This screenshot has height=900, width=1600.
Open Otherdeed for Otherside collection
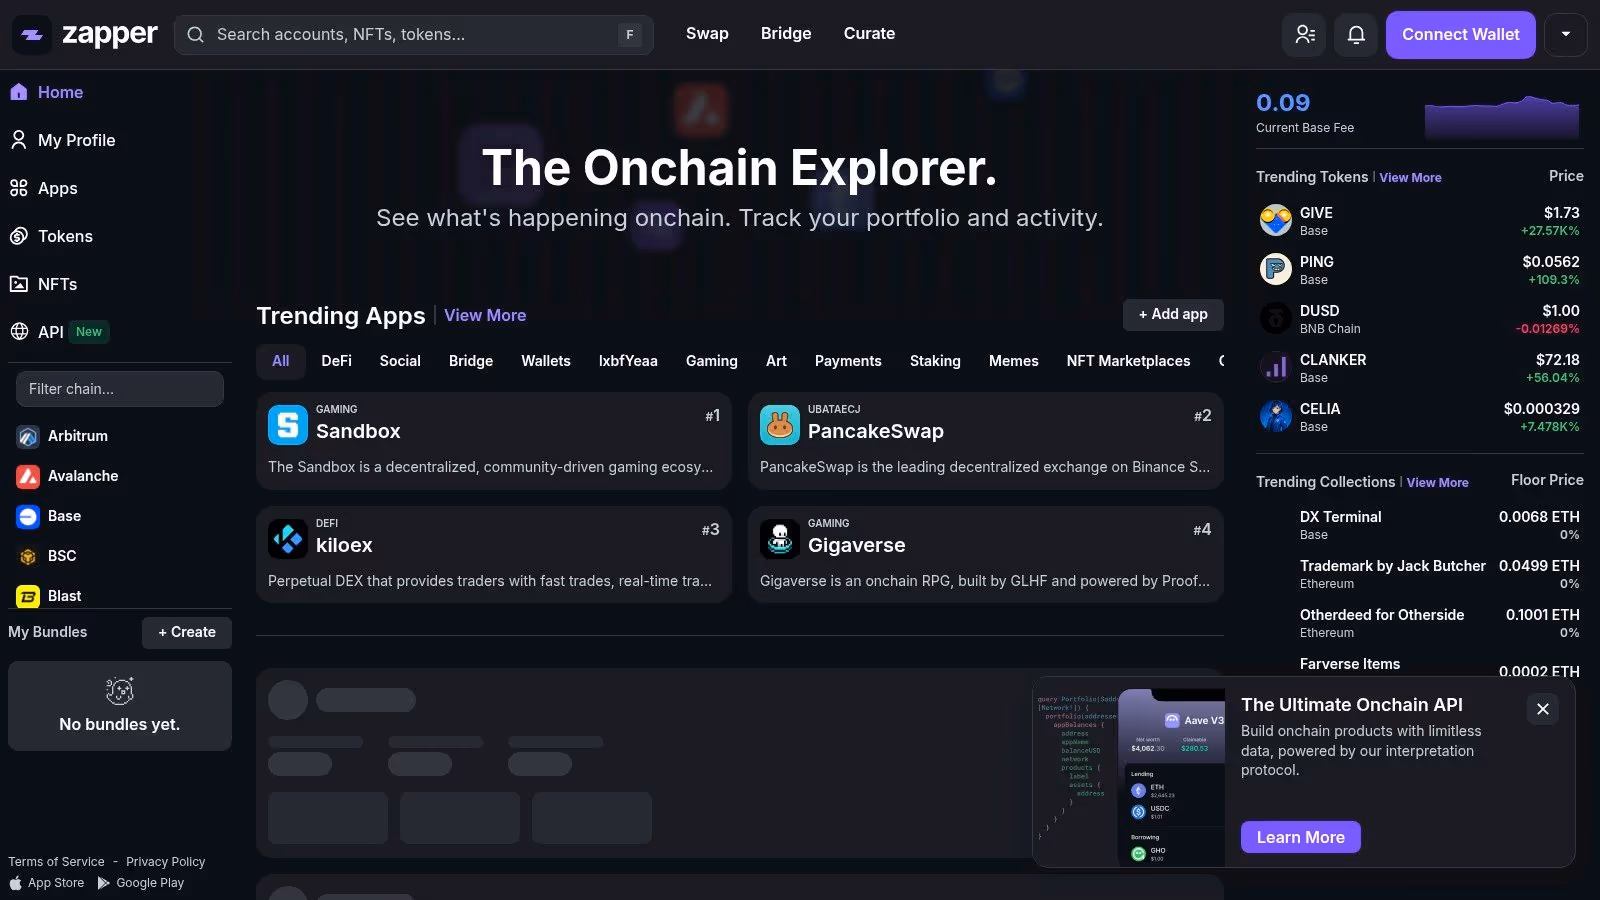(x=1420, y=623)
